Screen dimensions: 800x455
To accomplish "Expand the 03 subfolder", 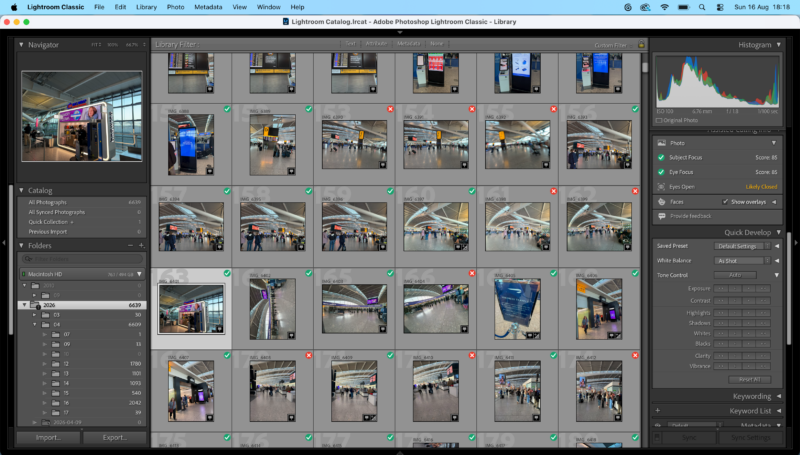I will 35,315.
